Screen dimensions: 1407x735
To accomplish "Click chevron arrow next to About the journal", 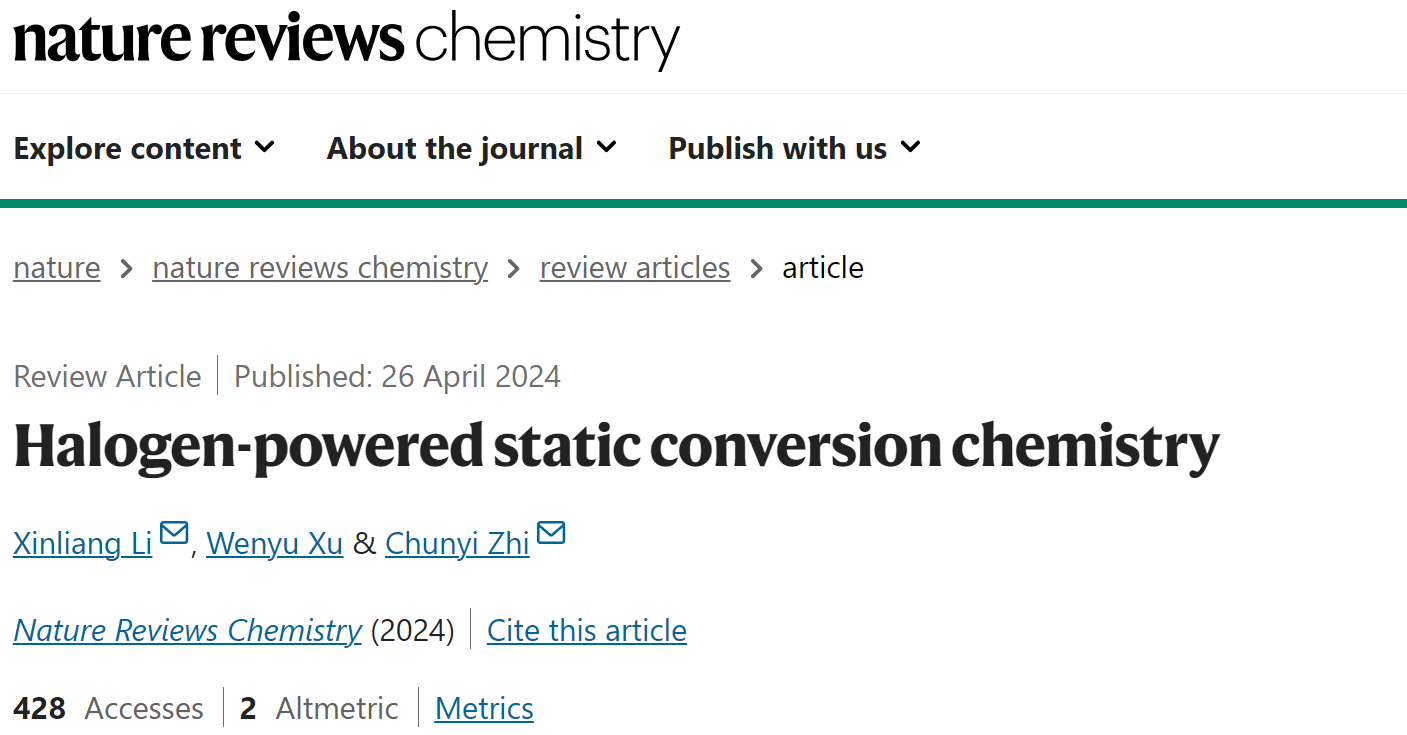I will pos(606,147).
